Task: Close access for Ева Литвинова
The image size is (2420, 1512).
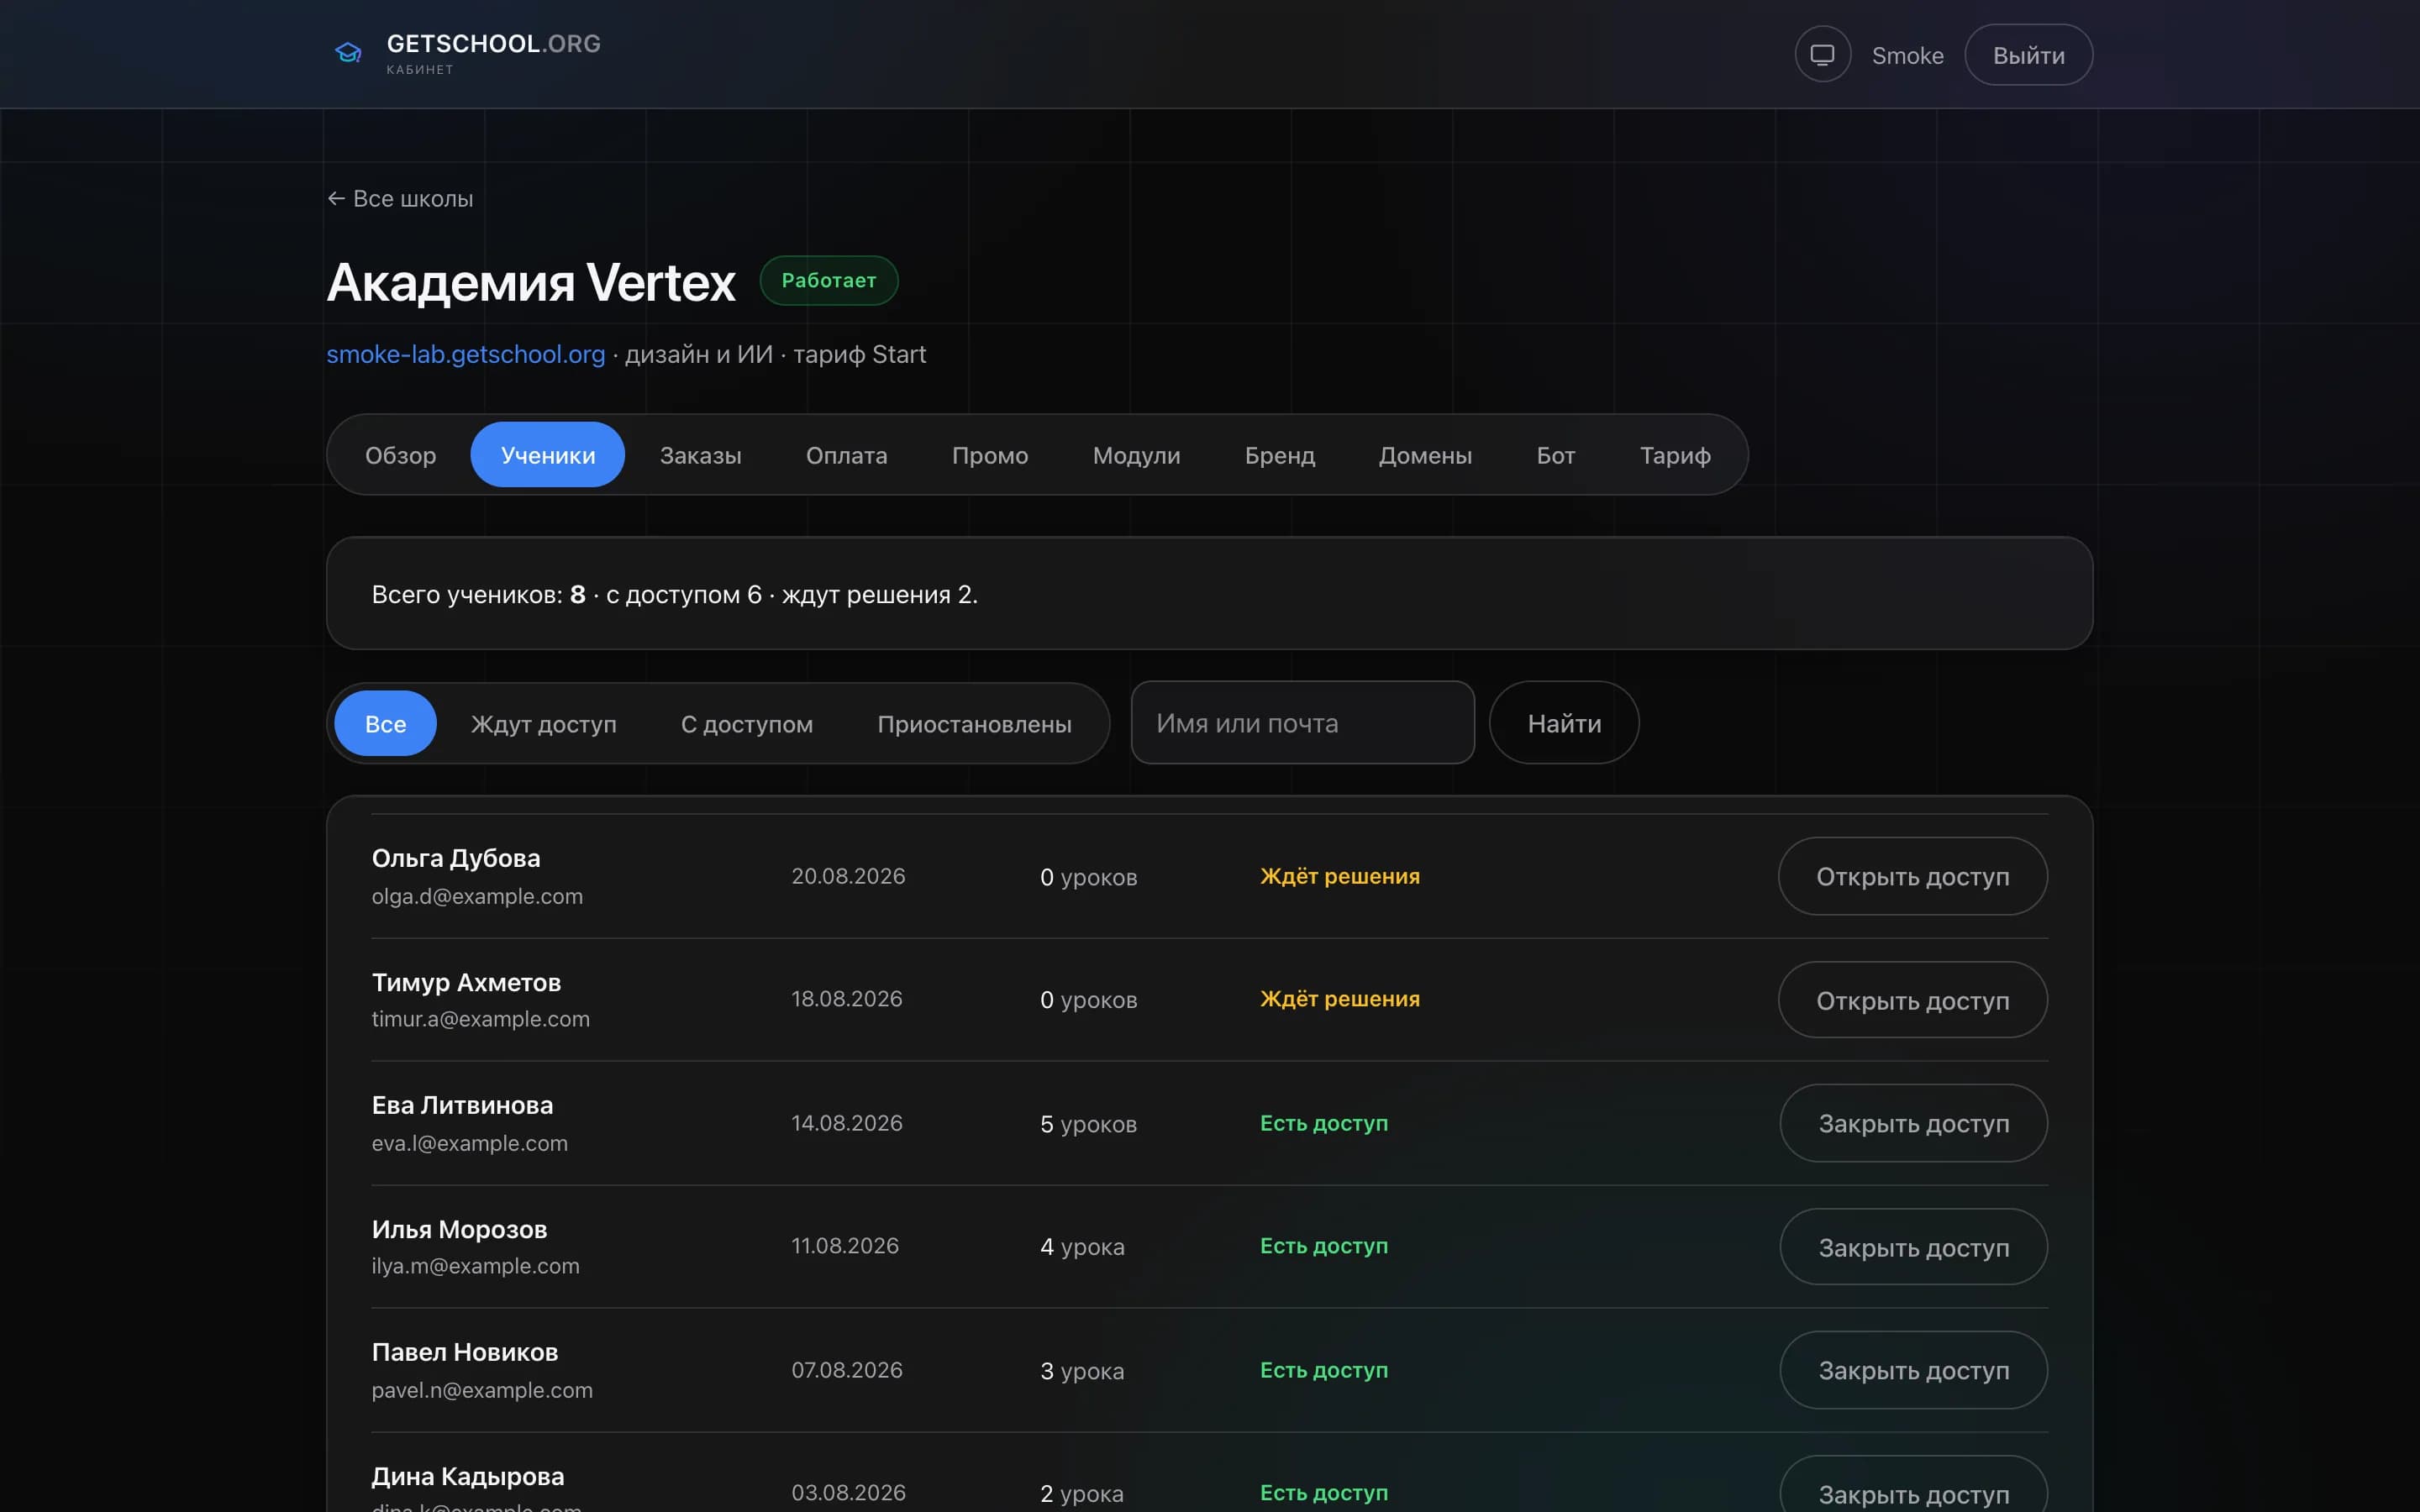Action: coord(1913,1123)
